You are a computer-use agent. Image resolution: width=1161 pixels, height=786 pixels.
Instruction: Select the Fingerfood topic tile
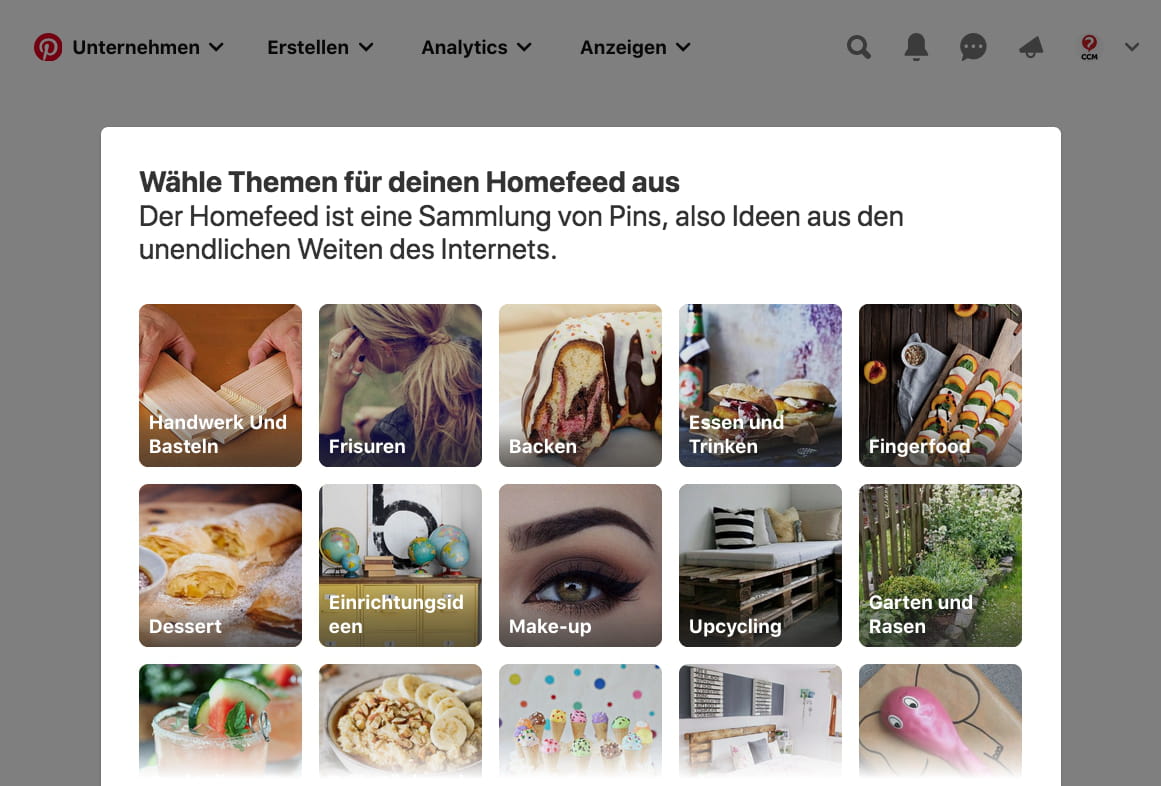tap(940, 386)
